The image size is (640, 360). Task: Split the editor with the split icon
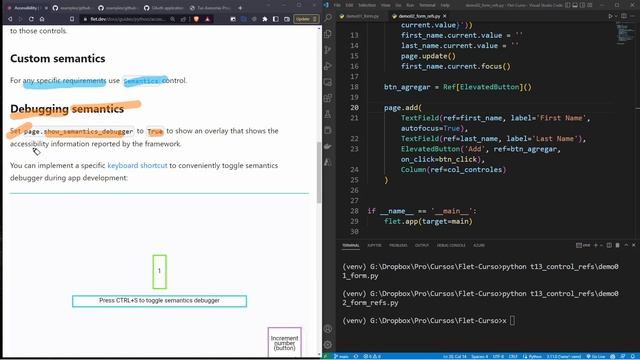point(624,16)
